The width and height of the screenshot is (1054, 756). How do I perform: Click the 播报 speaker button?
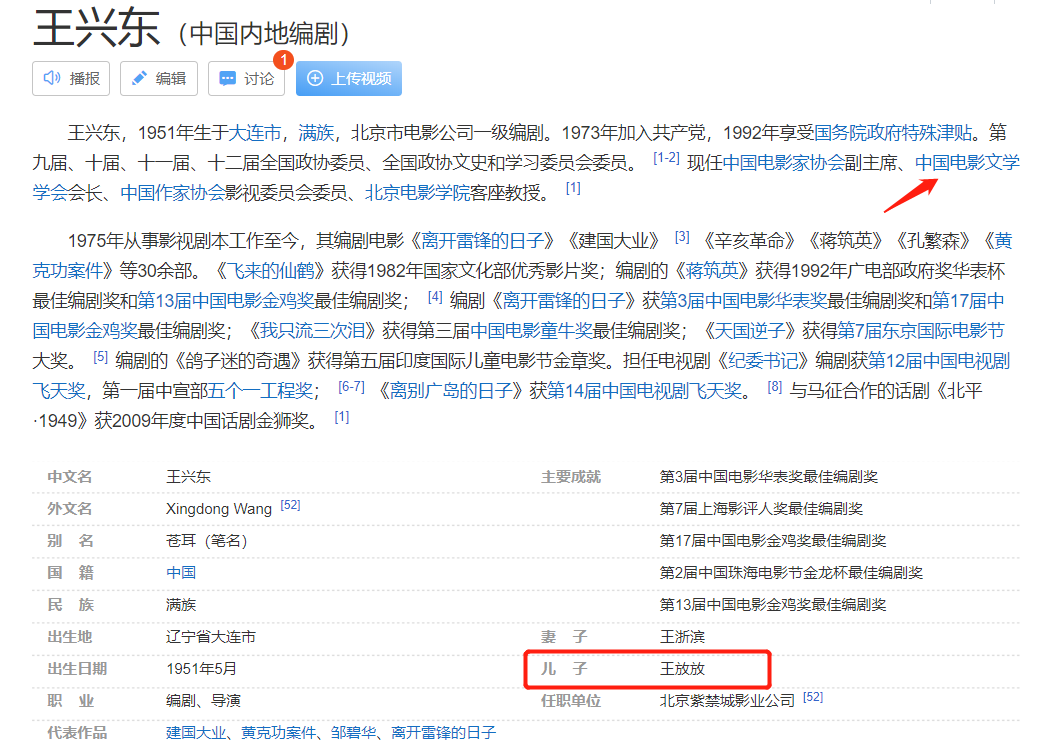[71, 79]
